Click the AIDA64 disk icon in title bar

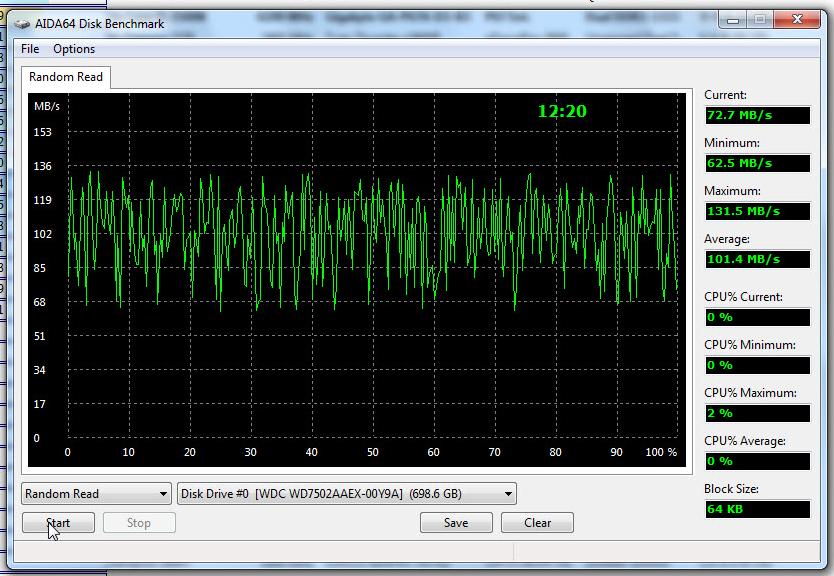[22, 24]
